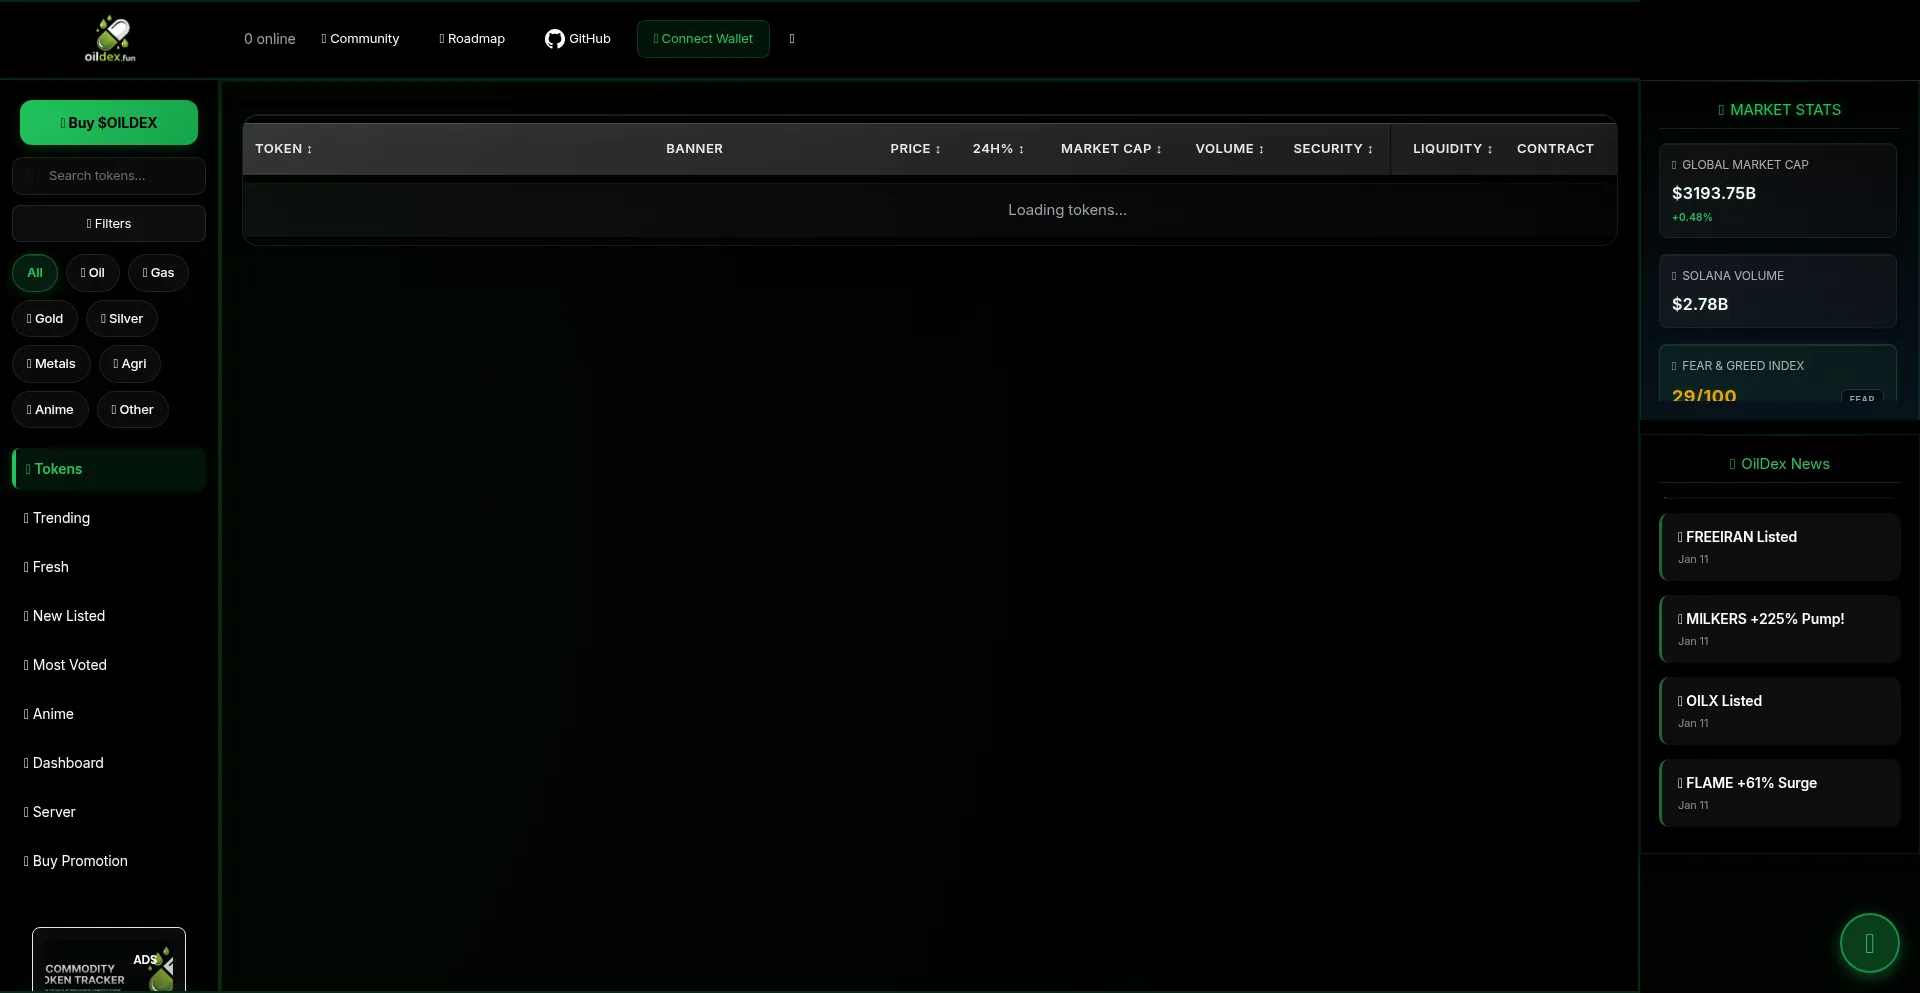This screenshot has height=993, width=1920.
Task: Click into the Search tokens field
Action: click(x=115, y=176)
